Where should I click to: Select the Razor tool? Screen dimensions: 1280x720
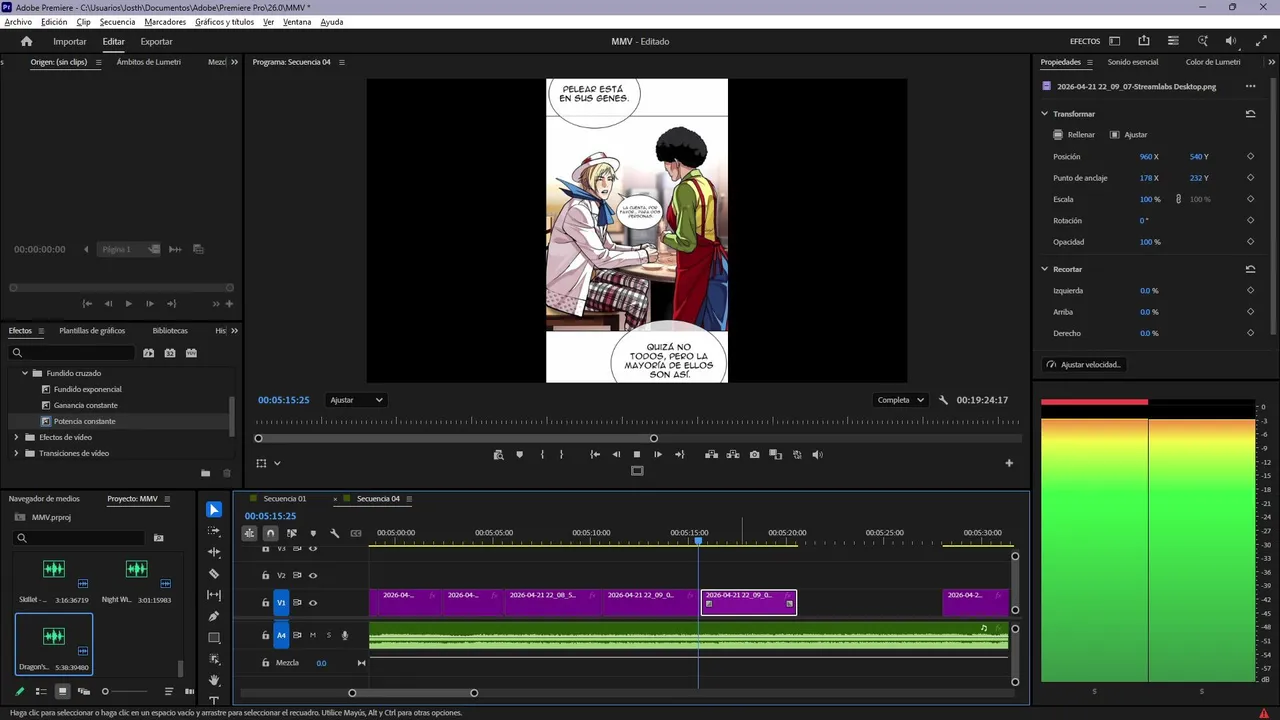pyautogui.click(x=214, y=574)
